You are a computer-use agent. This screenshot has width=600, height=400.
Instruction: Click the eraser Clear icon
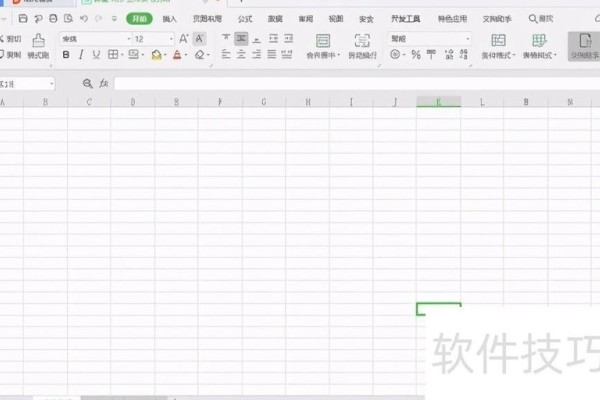point(199,55)
